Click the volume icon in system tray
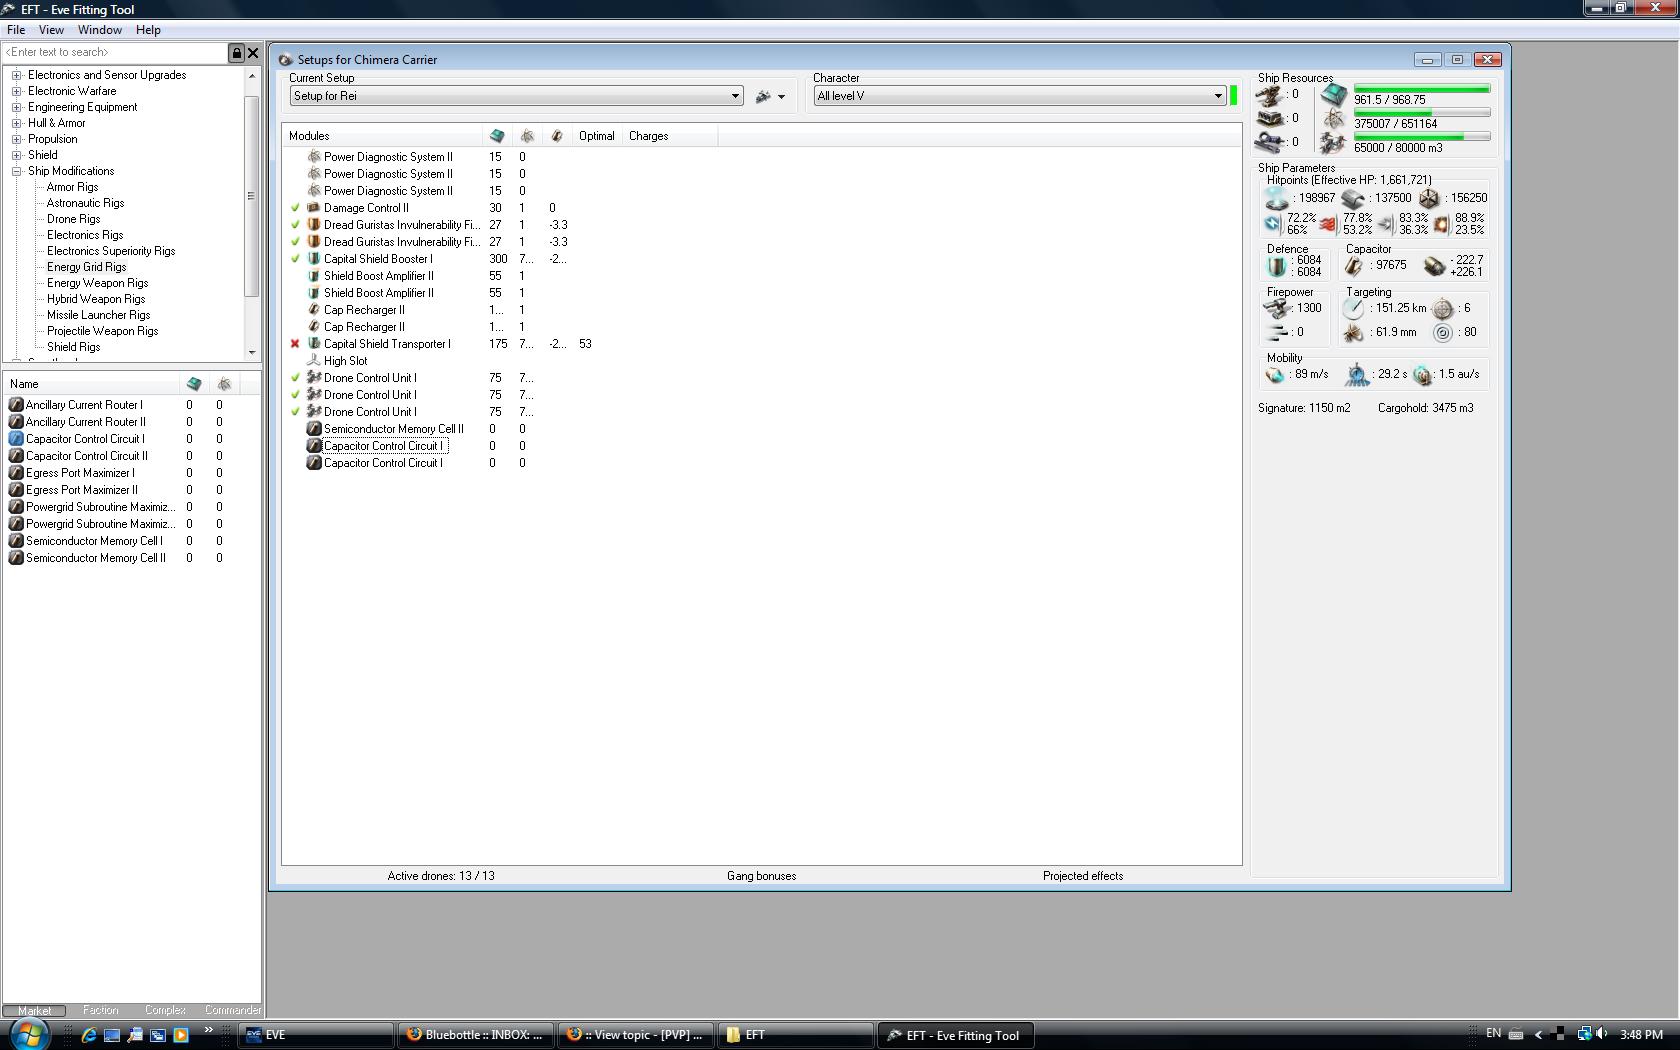Image resolution: width=1680 pixels, height=1050 pixels. point(1602,1034)
